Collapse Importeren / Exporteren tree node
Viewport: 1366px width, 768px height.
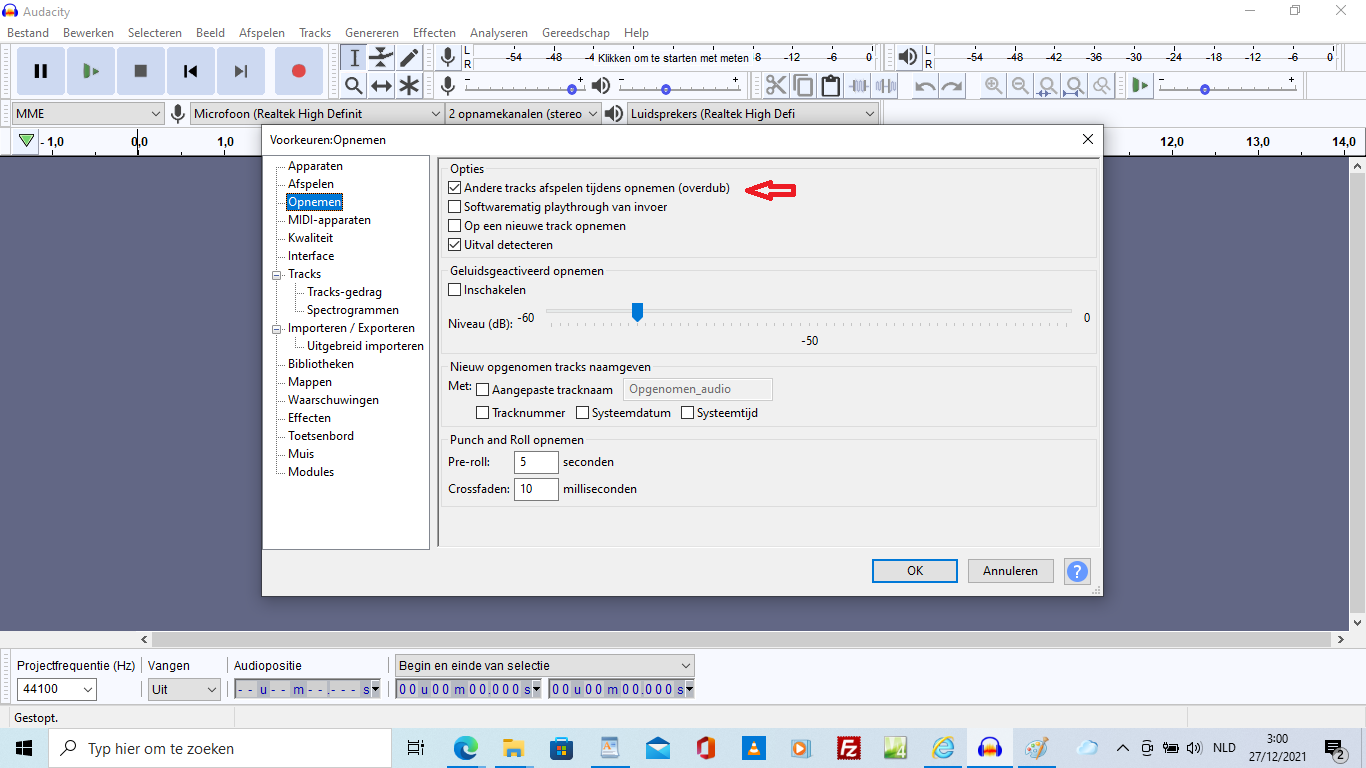[277, 328]
